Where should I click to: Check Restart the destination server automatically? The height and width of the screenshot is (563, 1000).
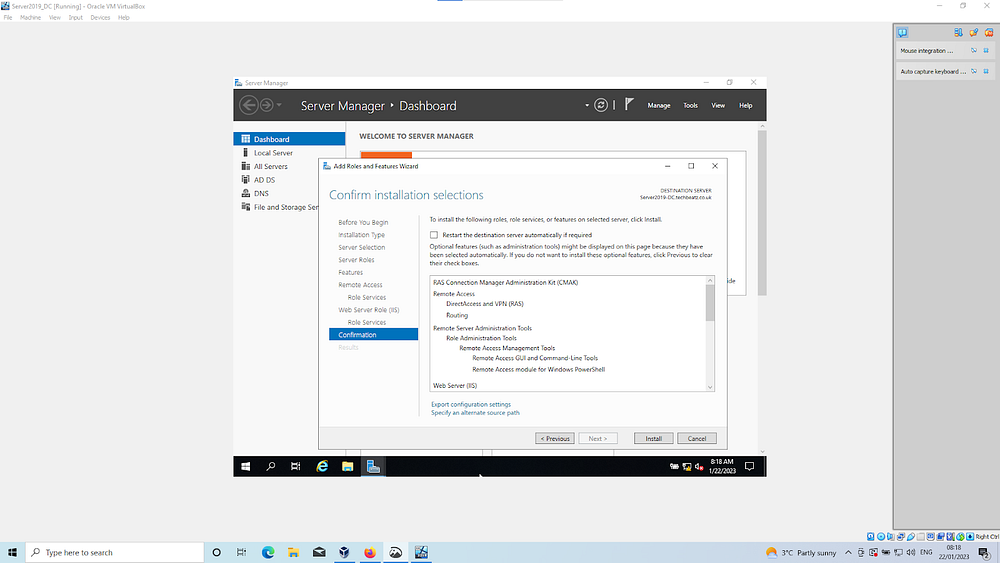click(434, 235)
